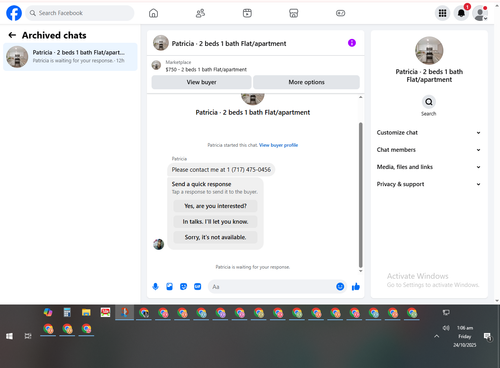Click the volume speaker tray icon
Viewport: 500px width, 368px height.
coord(446,328)
